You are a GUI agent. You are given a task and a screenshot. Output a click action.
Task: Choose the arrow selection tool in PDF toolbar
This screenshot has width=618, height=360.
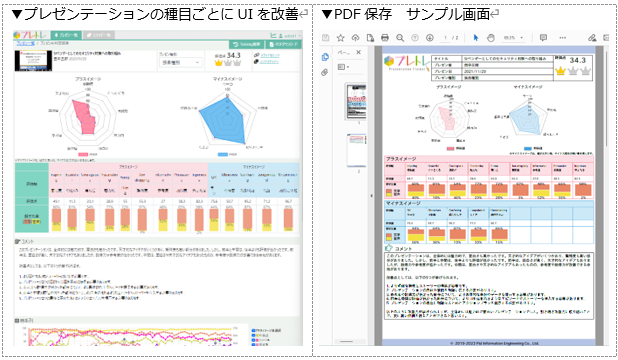pos(475,38)
